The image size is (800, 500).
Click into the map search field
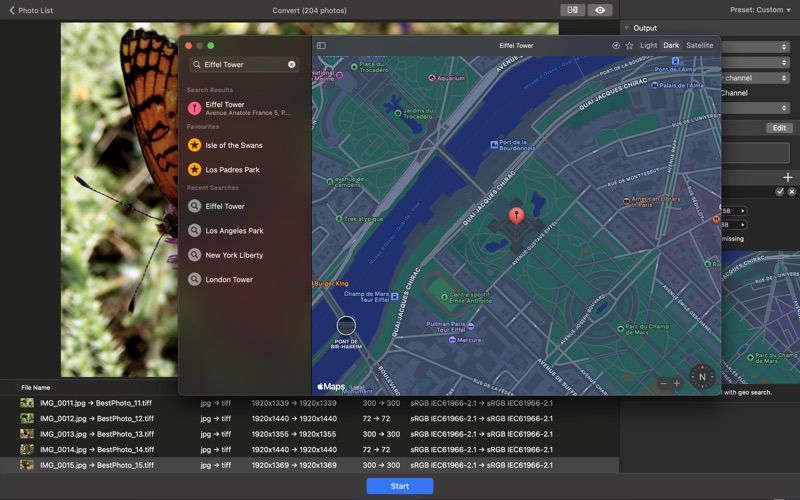[244, 64]
